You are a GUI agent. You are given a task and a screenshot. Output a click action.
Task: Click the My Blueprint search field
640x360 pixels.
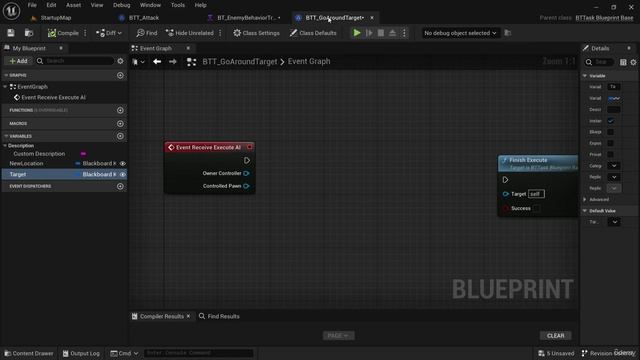pyautogui.click(x=75, y=61)
